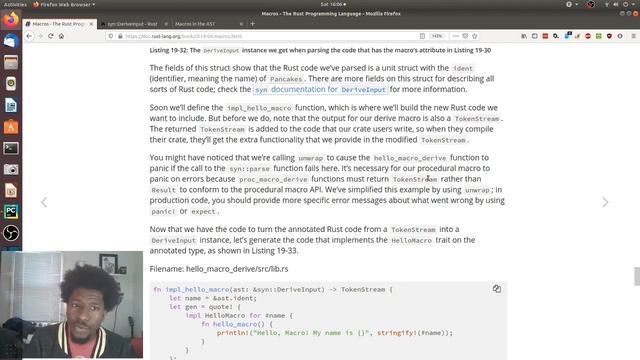Go to the next chapter arrow
Image resolution: width=640 pixels, height=360 pixels.
pos(605,202)
